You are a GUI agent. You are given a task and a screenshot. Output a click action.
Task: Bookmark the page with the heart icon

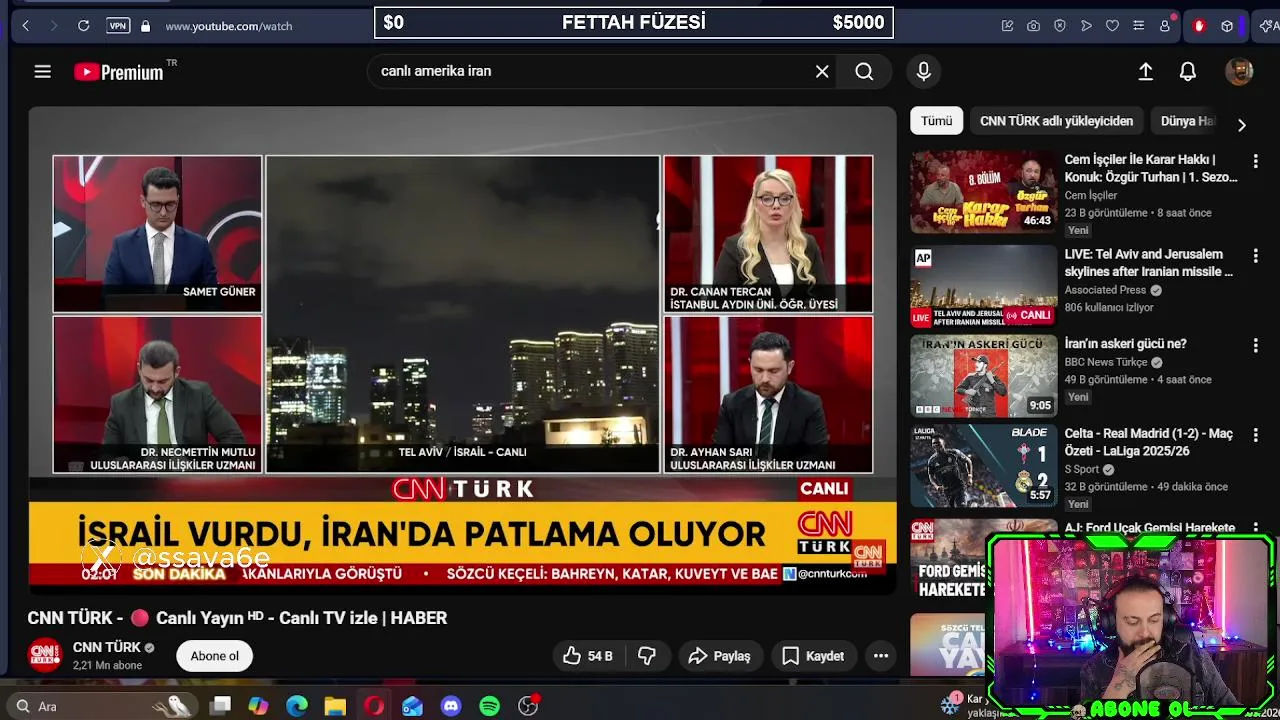click(x=1112, y=25)
